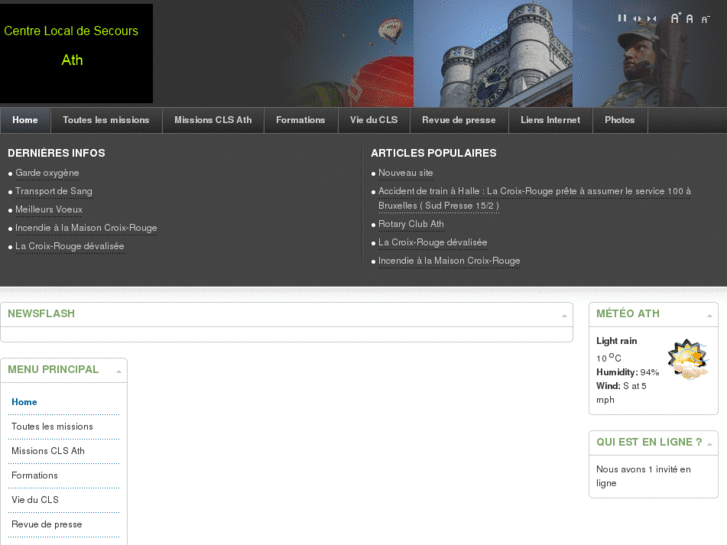Click the Qui est en ligne ? title
Screen dimensions: 727x545
(x=649, y=442)
